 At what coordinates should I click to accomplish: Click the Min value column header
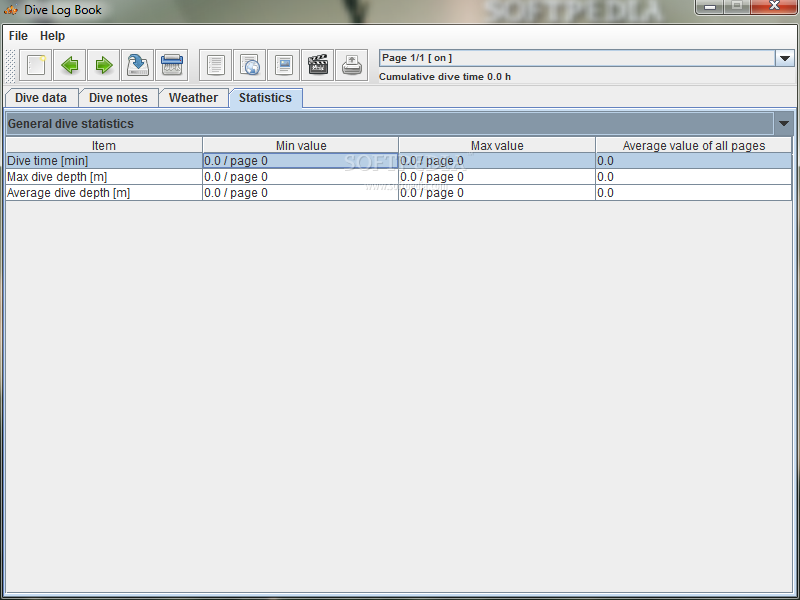tap(301, 145)
